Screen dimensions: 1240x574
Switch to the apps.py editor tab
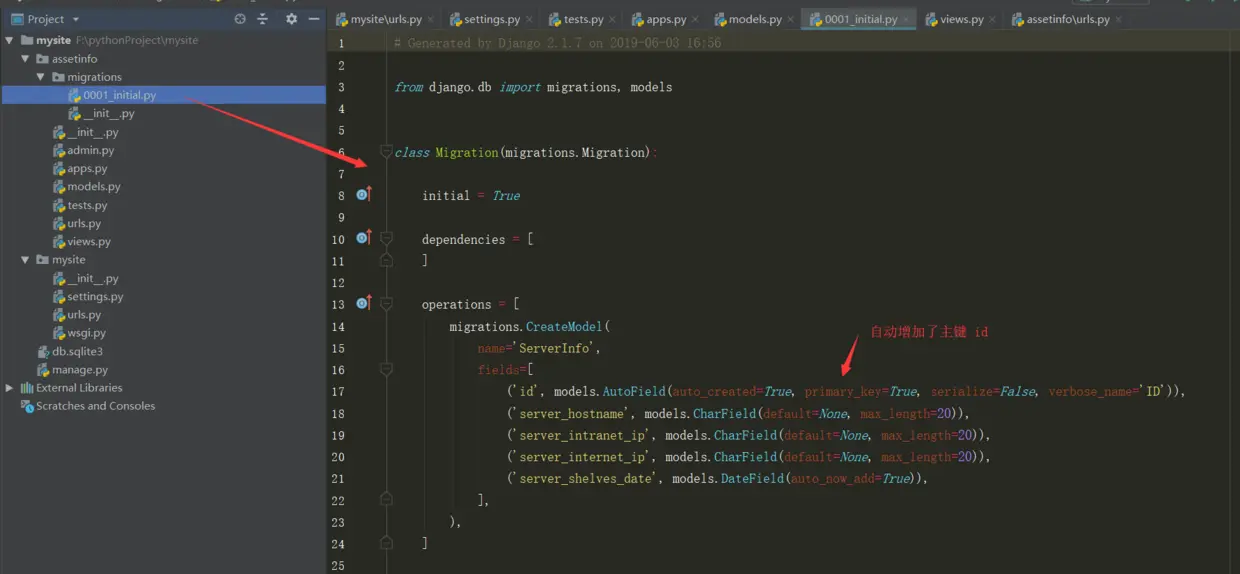coord(666,19)
